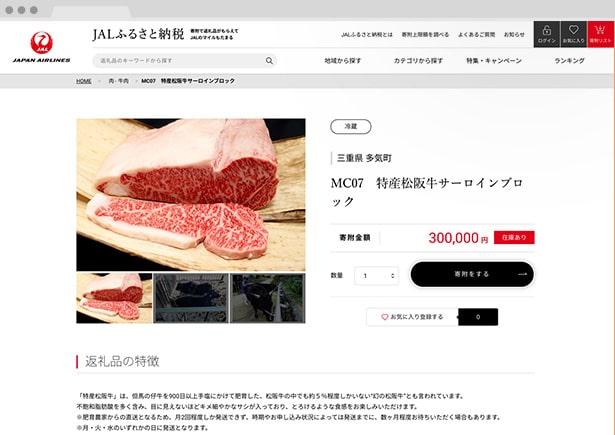Screen dimensions: 615x435
Task: Click the JAL crane logo
Action: pyautogui.click(x=42, y=43)
